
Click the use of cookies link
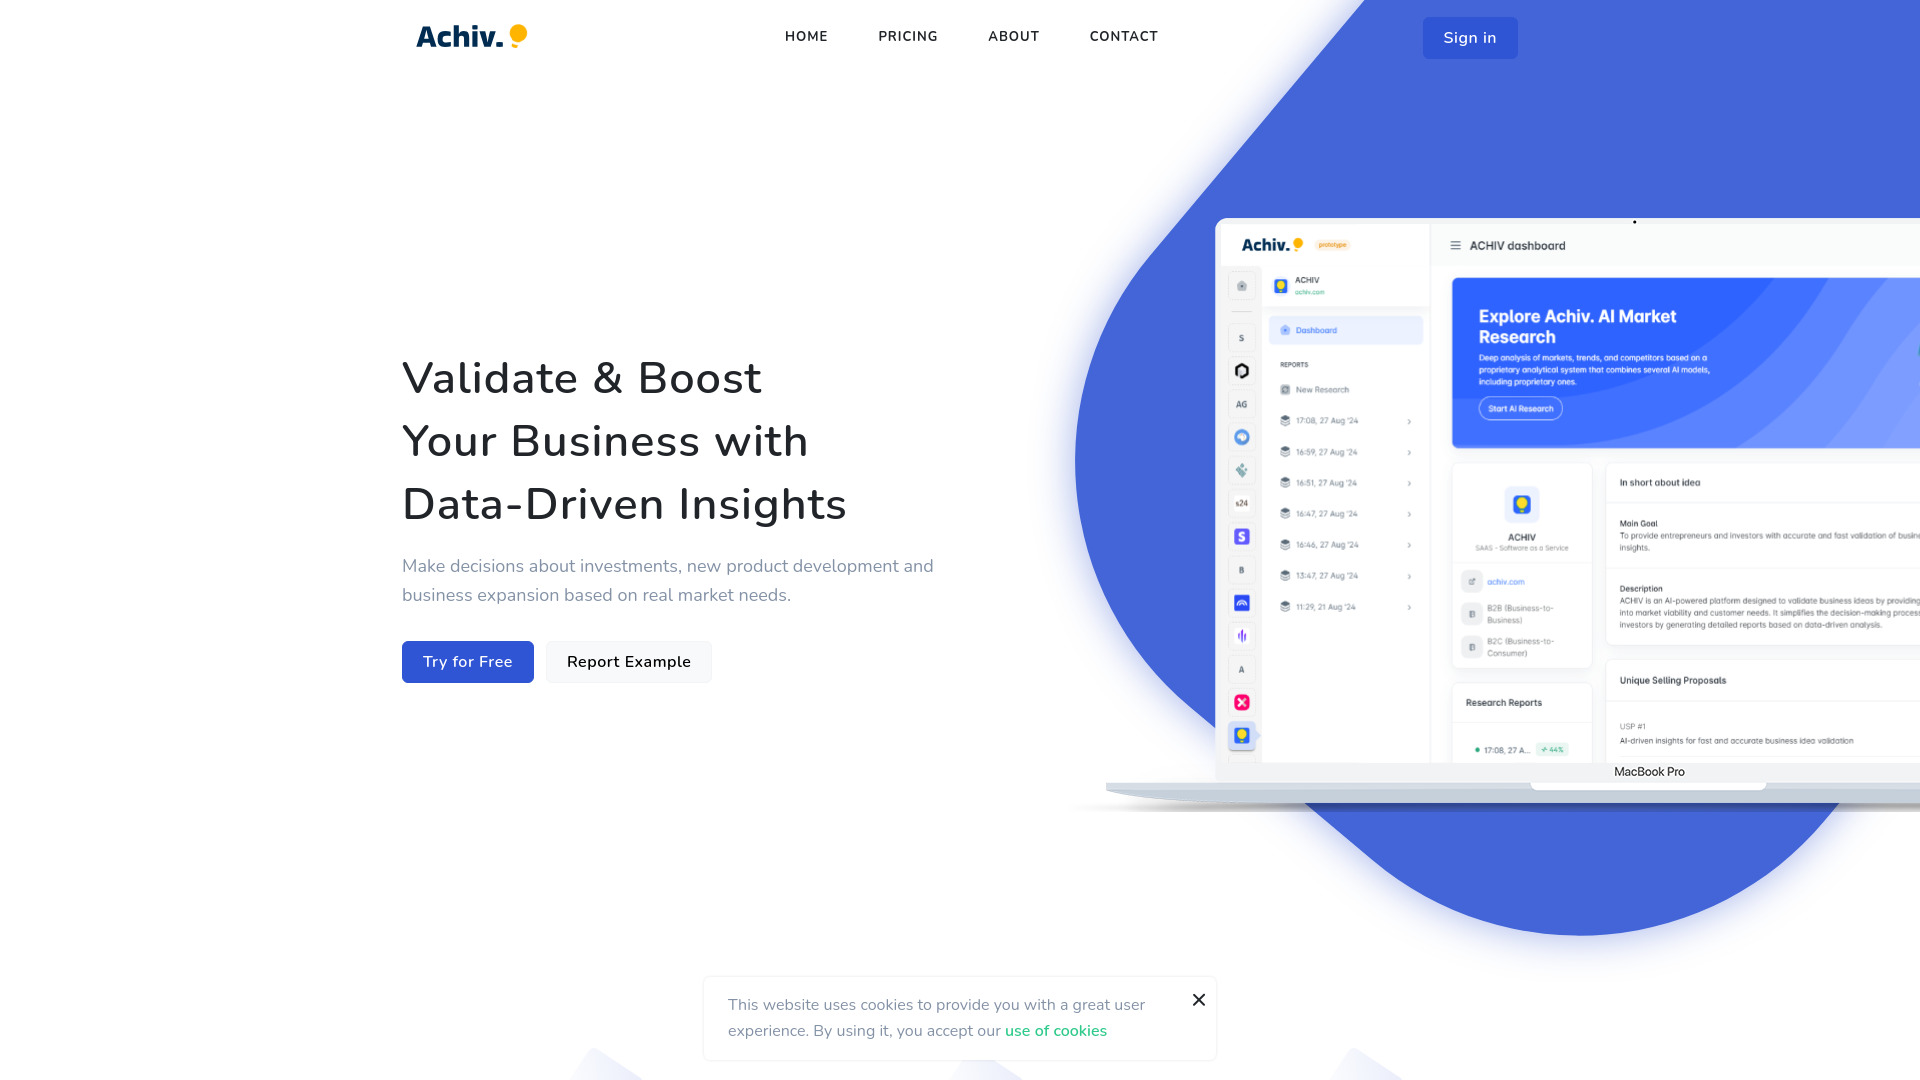pos(1055,1030)
